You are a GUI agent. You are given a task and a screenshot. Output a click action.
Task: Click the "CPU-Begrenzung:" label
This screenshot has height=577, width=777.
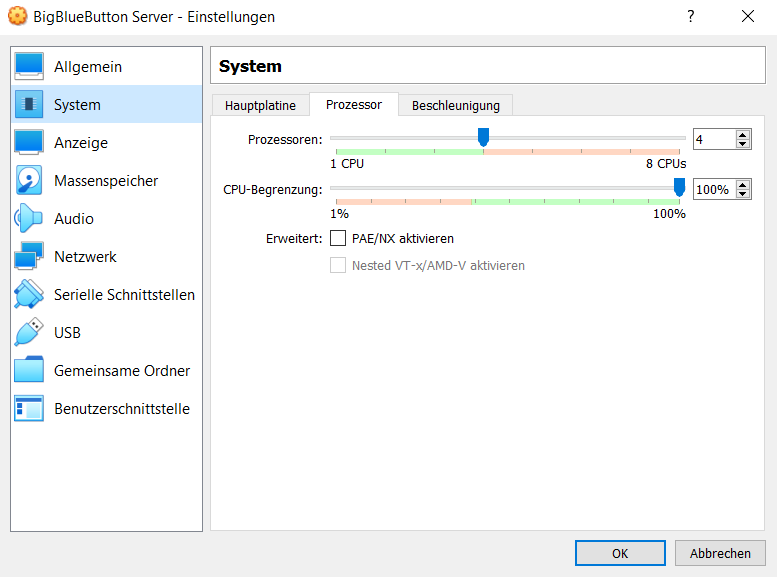(x=273, y=190)
